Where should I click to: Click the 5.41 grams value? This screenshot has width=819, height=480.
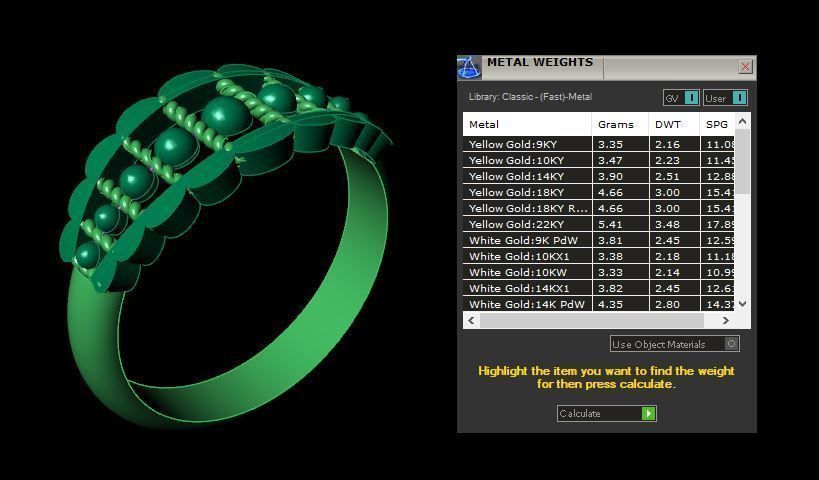pos(610,224)
